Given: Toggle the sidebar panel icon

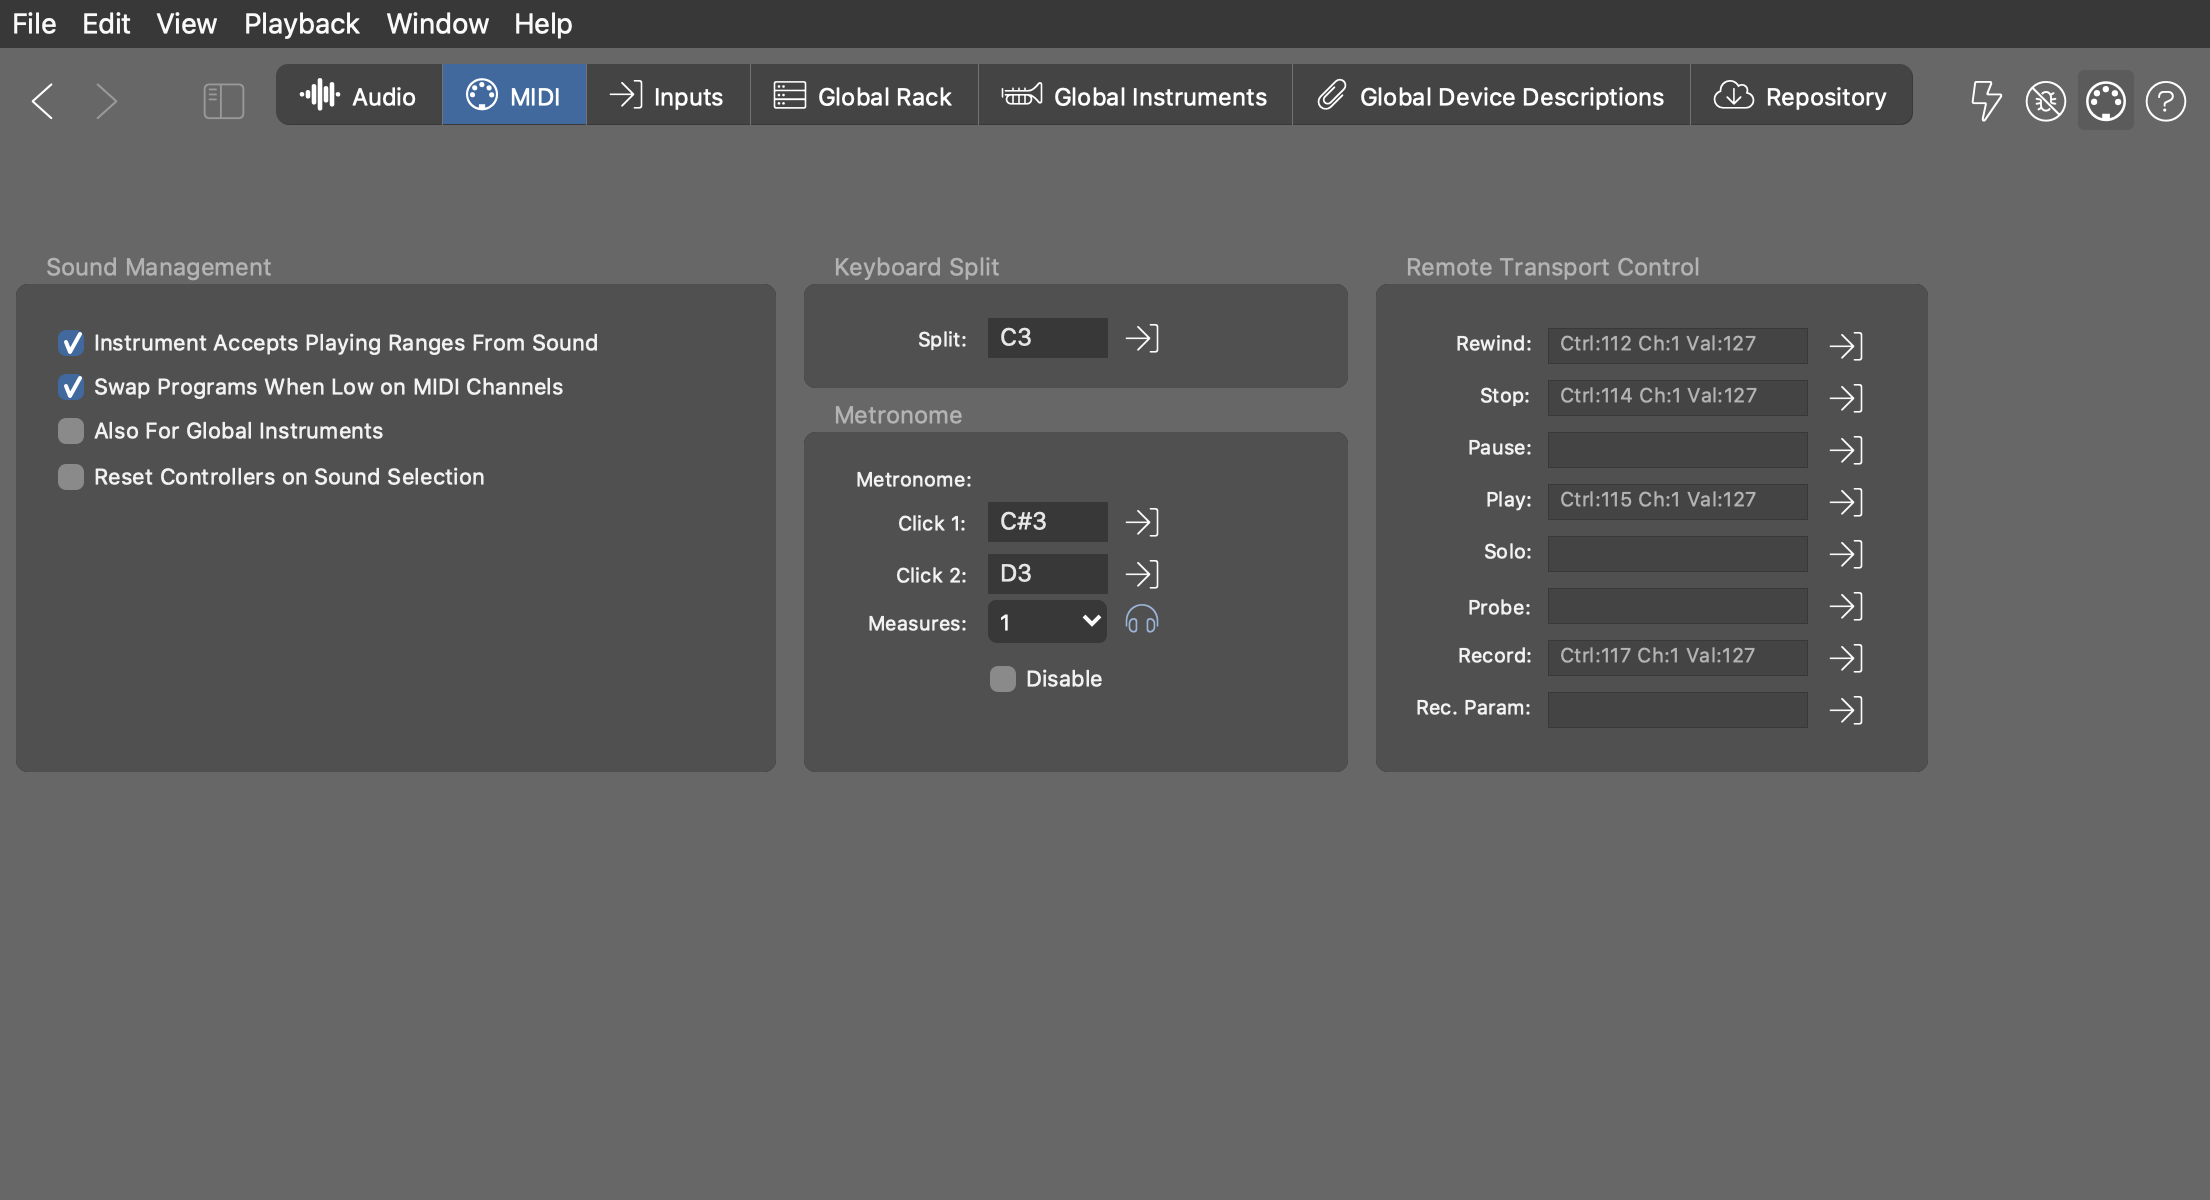Looking at the screenshot, I should pyautogui.click(x=223, y=100).
